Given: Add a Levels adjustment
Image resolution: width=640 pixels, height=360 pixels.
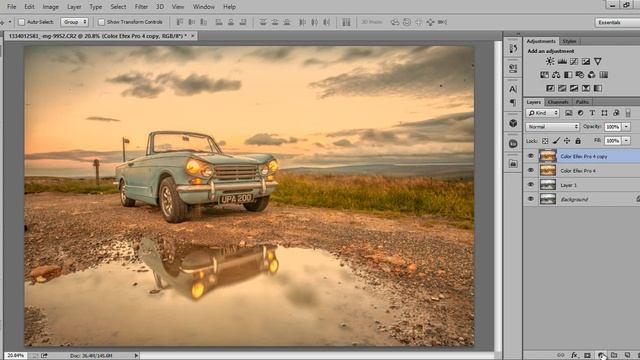Looking at the screenshot, I should (x=562, y=61).
